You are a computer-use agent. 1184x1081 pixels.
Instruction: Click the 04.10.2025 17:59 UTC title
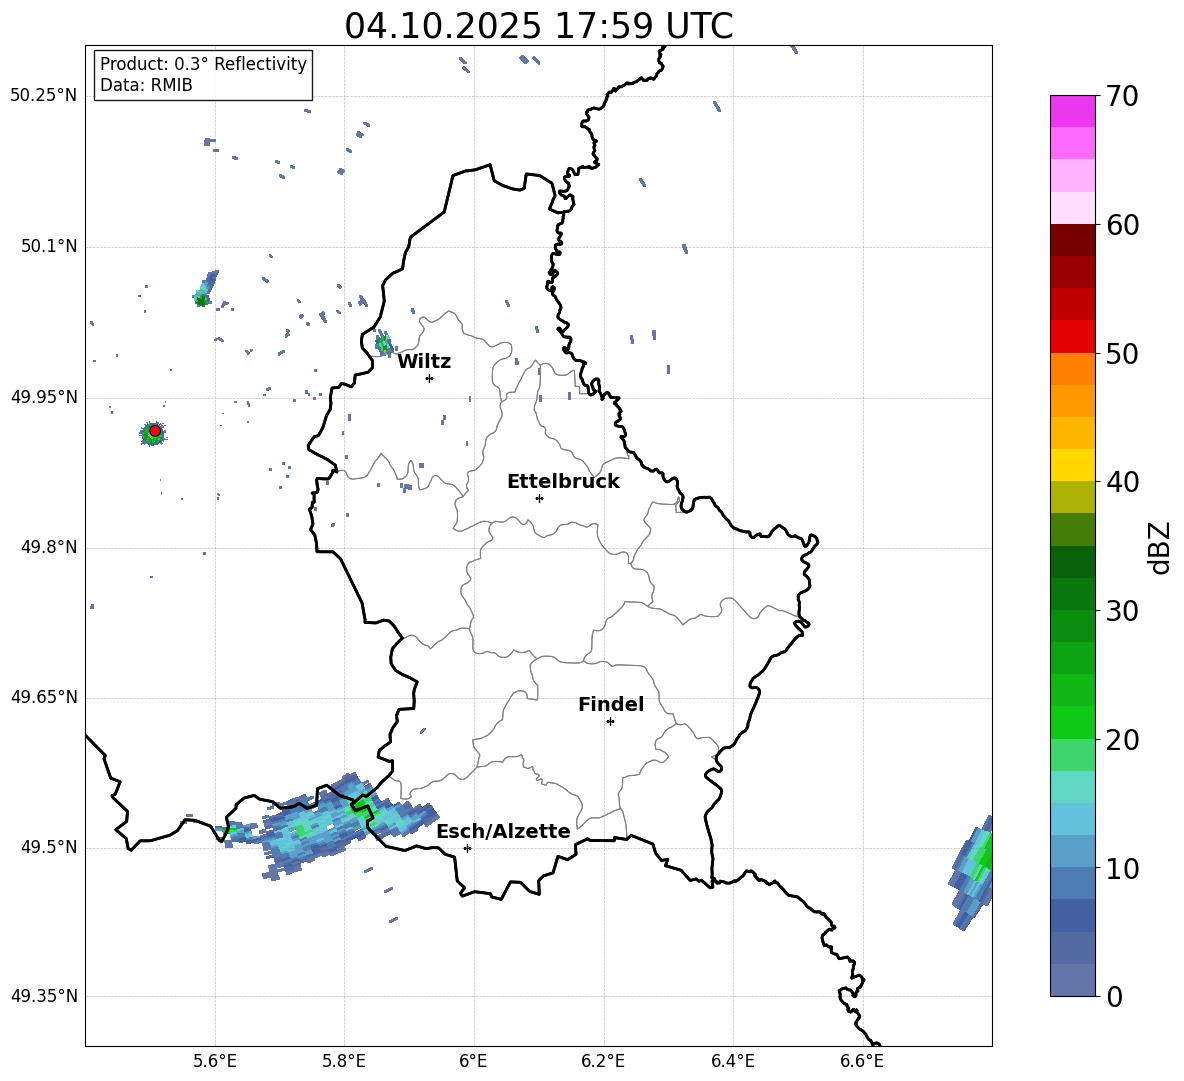tap(538, 26)
